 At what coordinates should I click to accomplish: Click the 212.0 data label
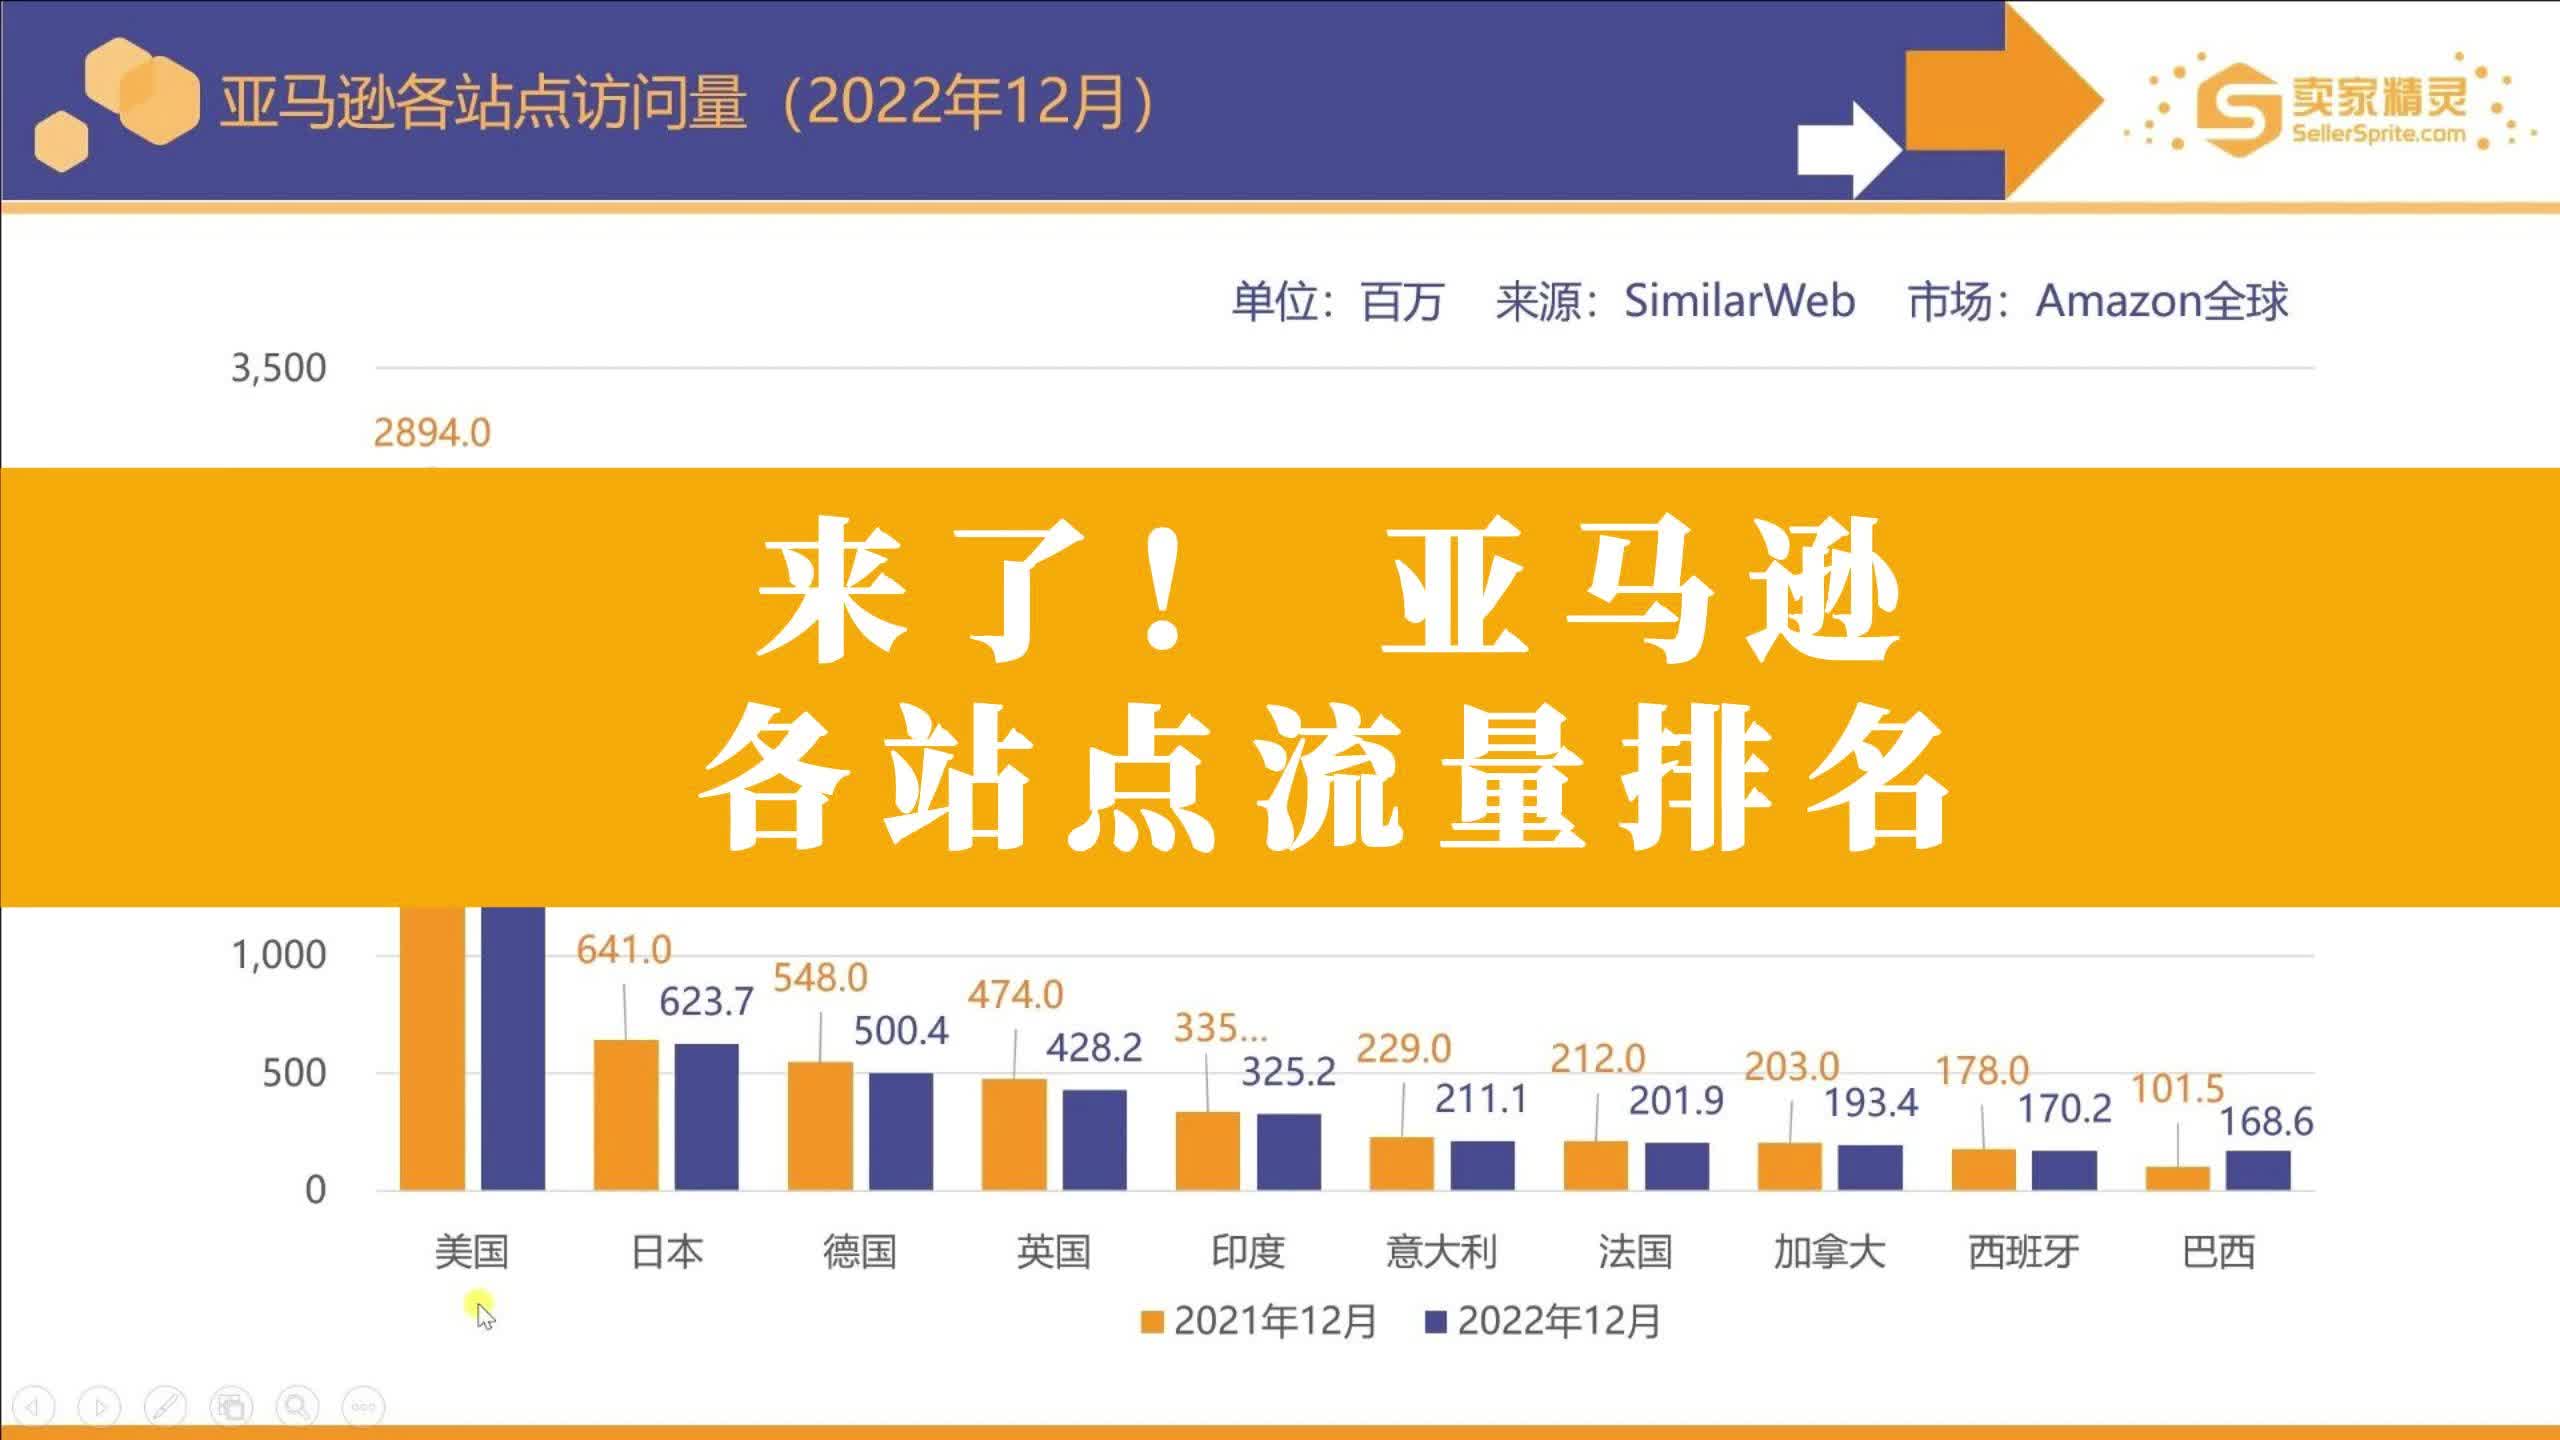(1597, 1058)
